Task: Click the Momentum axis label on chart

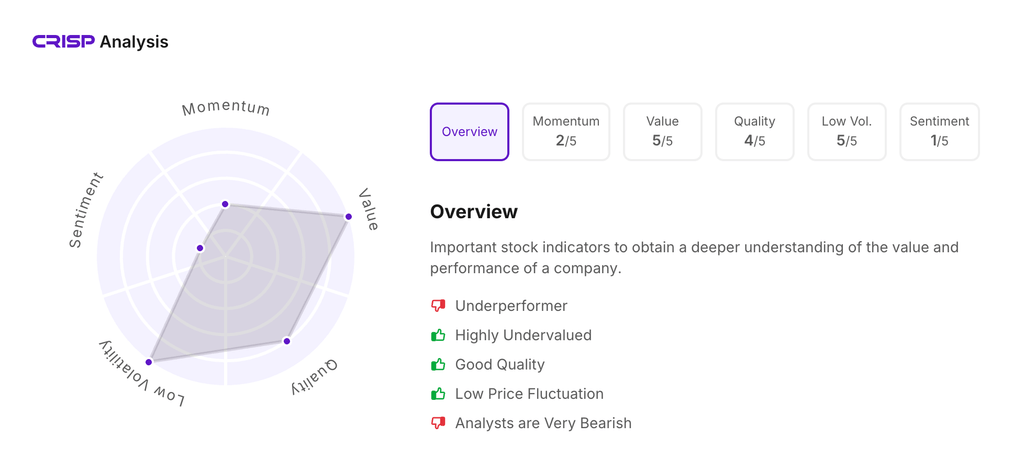Action: click(x=226, y=108)
